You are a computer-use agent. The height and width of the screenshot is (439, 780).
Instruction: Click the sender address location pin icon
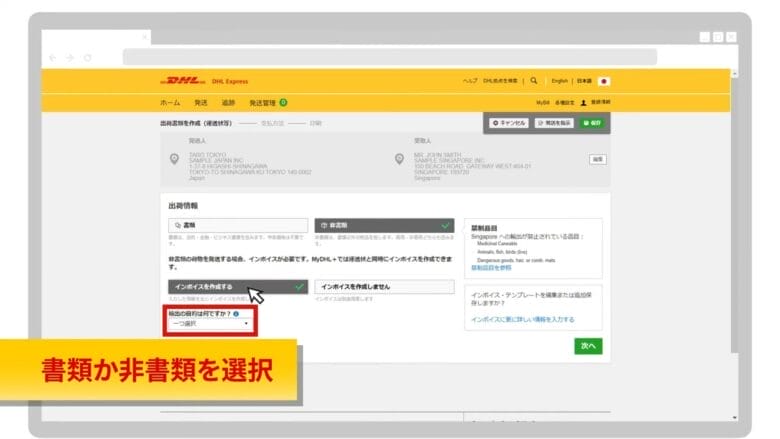tap(174, 159)
